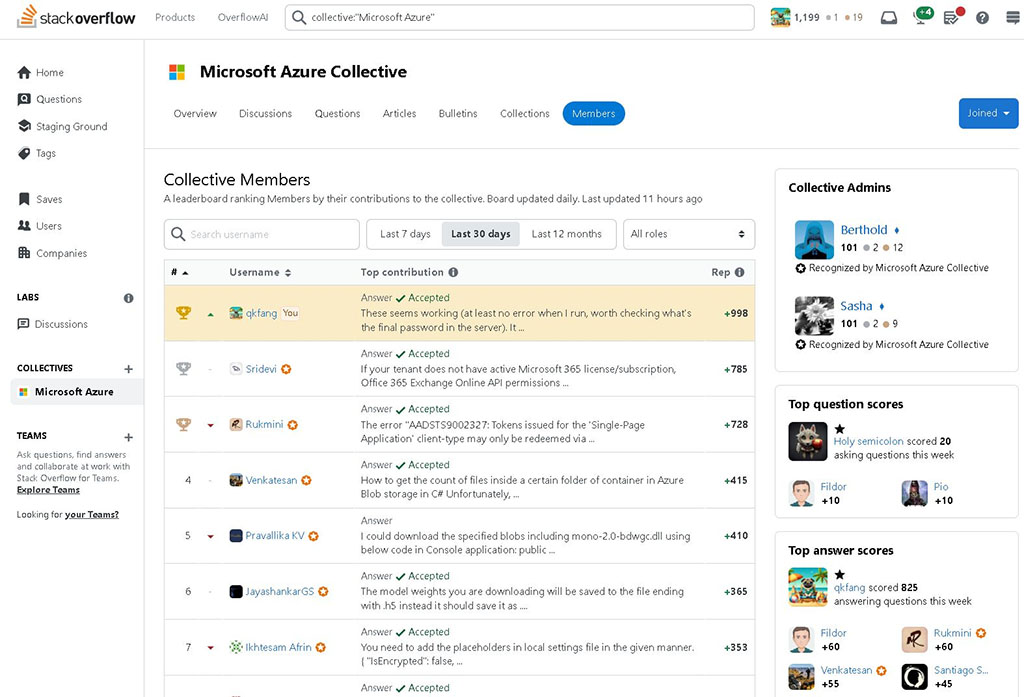This screenshot has width=1024, height=697.
Task: Click the Top contribution info icon
Action: (x=453, y=272)
